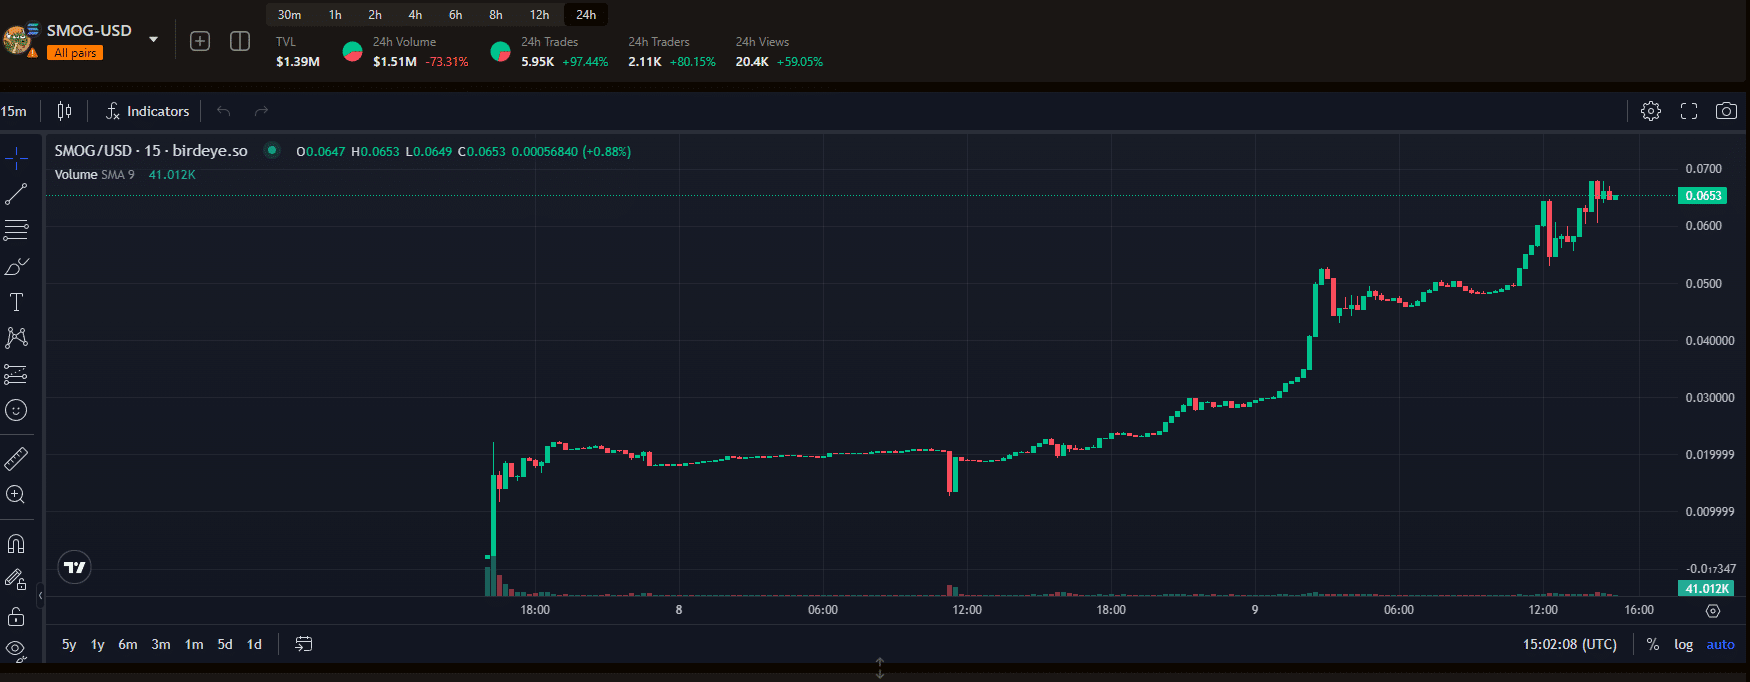Viewport: 1750px width, 682px height.
Task: Select the 5d date range
Action: (x=225, y=645)
